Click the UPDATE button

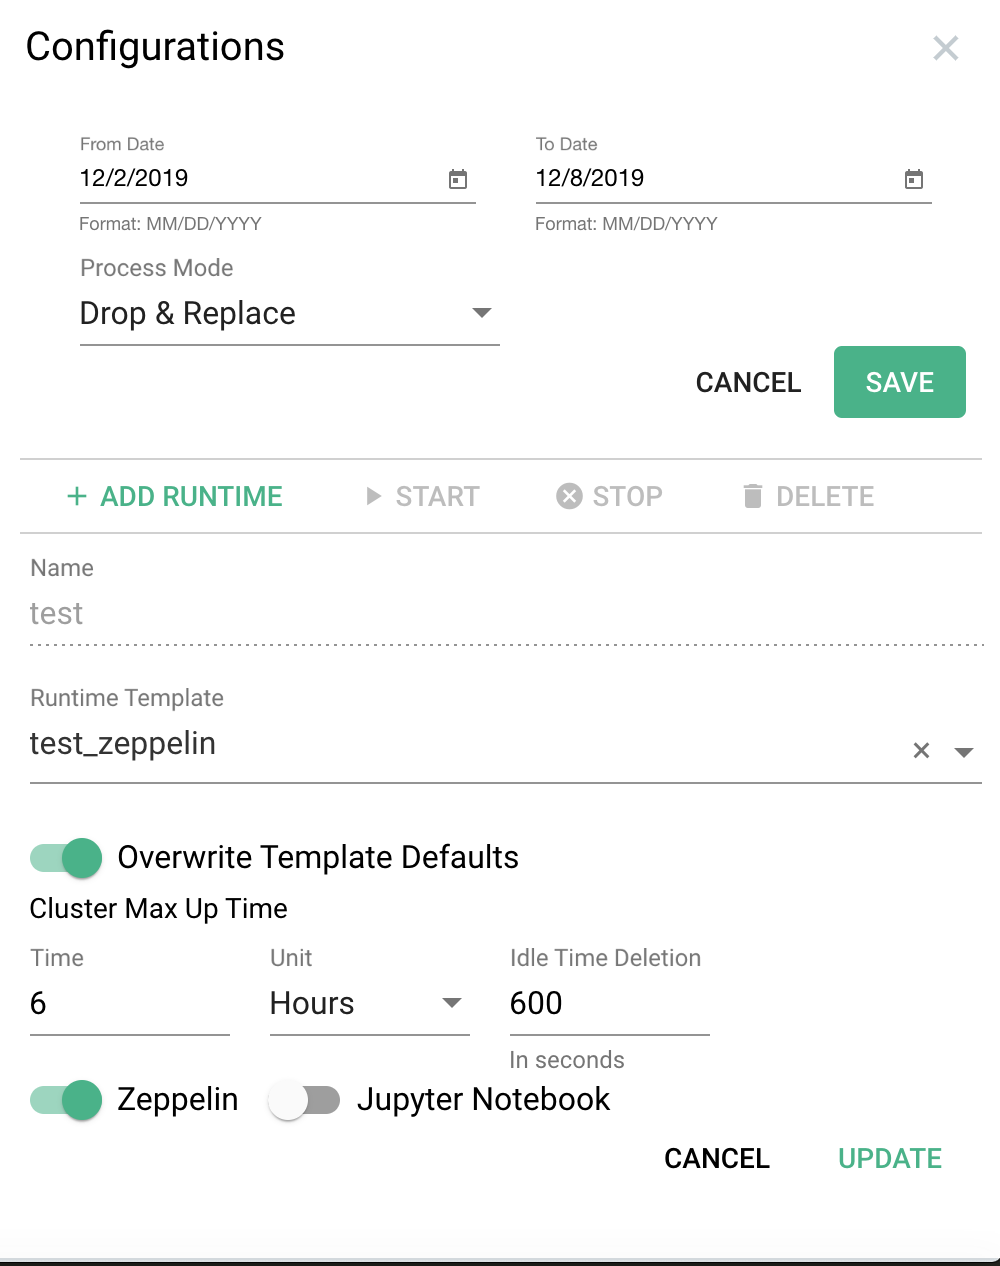(890, 1158)
